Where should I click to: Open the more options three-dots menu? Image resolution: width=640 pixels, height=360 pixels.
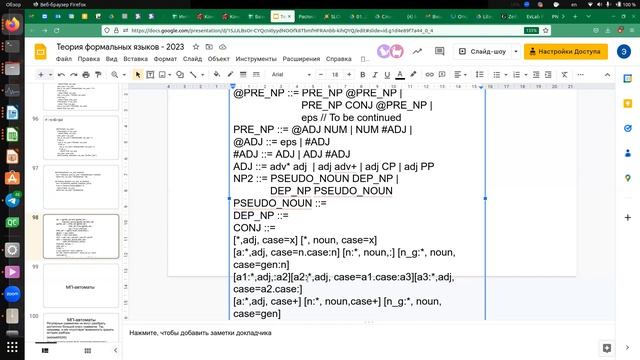click(x=580, y=74)
